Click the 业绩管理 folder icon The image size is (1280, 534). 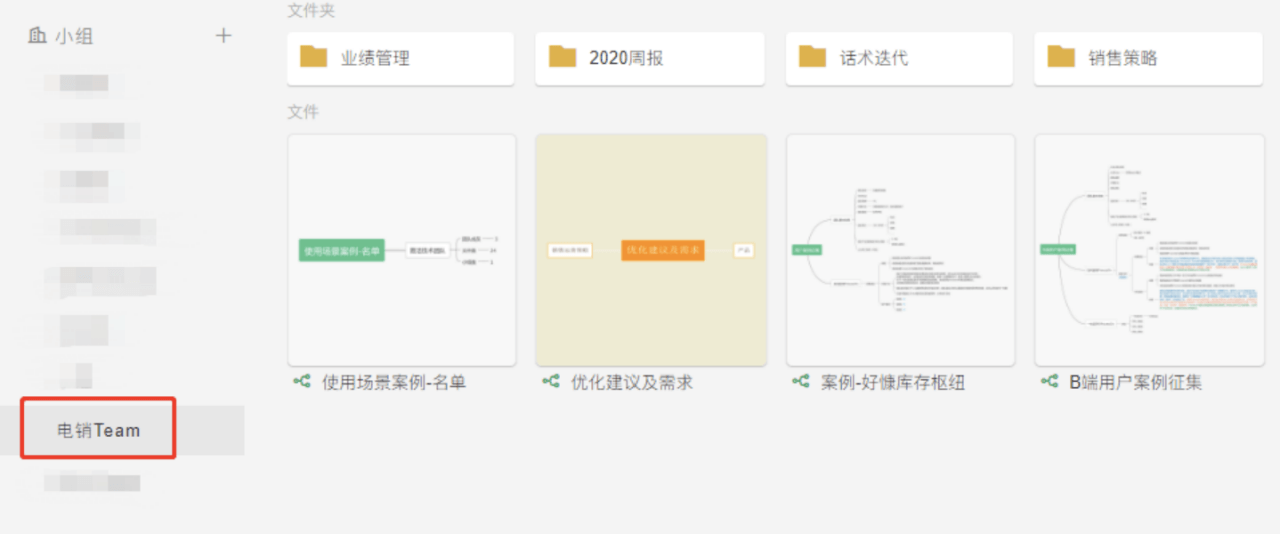[x=314, y=57]
